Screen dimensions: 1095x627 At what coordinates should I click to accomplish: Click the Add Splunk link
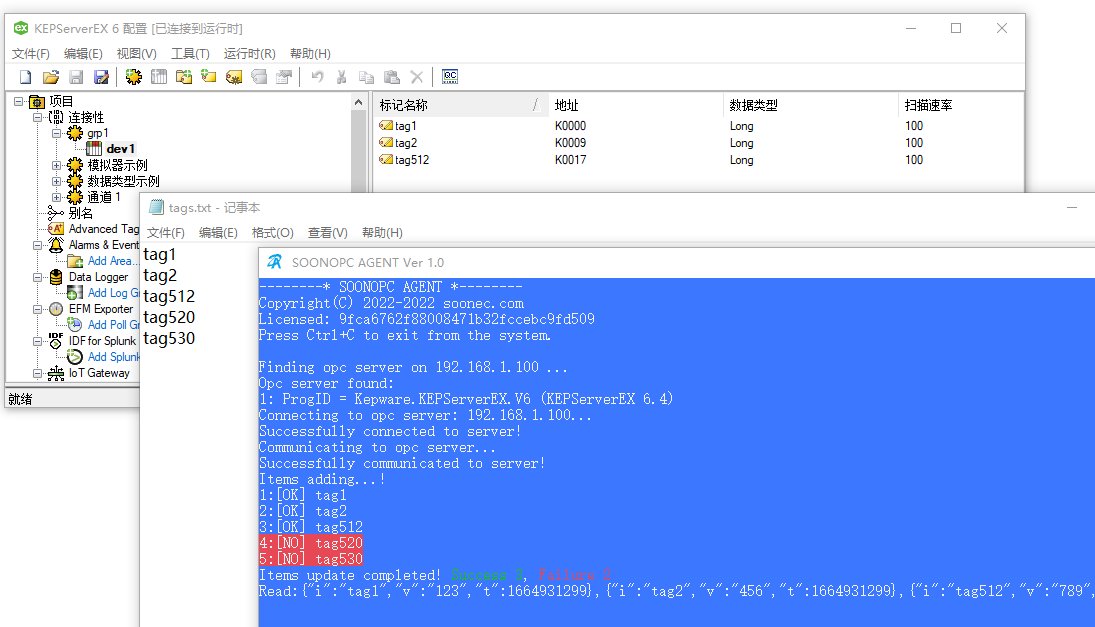point(113,357)
